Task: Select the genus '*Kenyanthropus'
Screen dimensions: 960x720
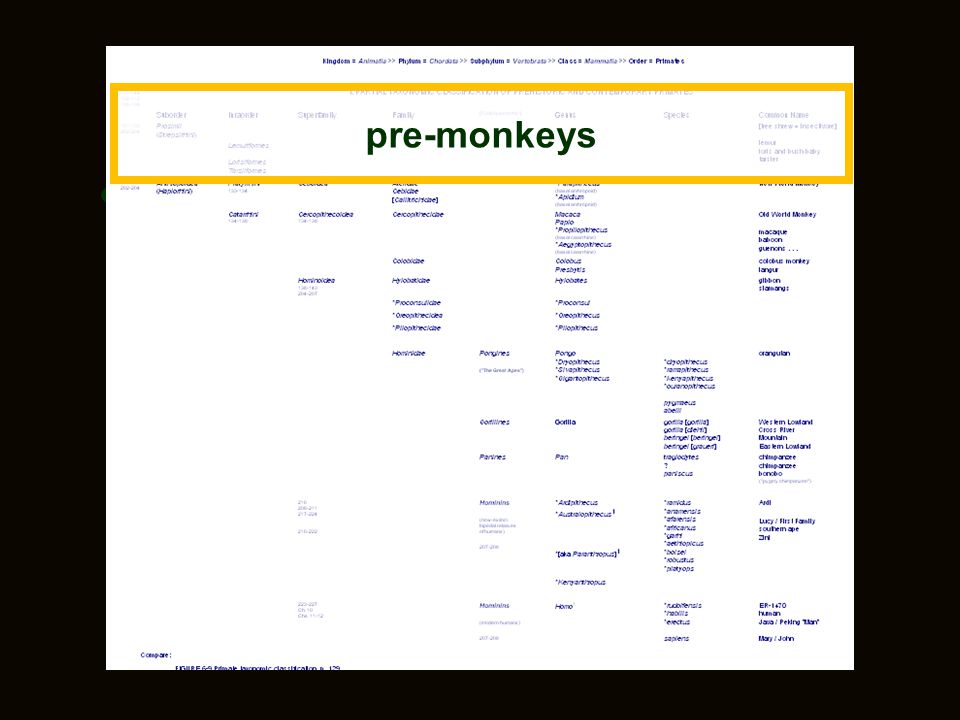Action: [x=580, y=582]
